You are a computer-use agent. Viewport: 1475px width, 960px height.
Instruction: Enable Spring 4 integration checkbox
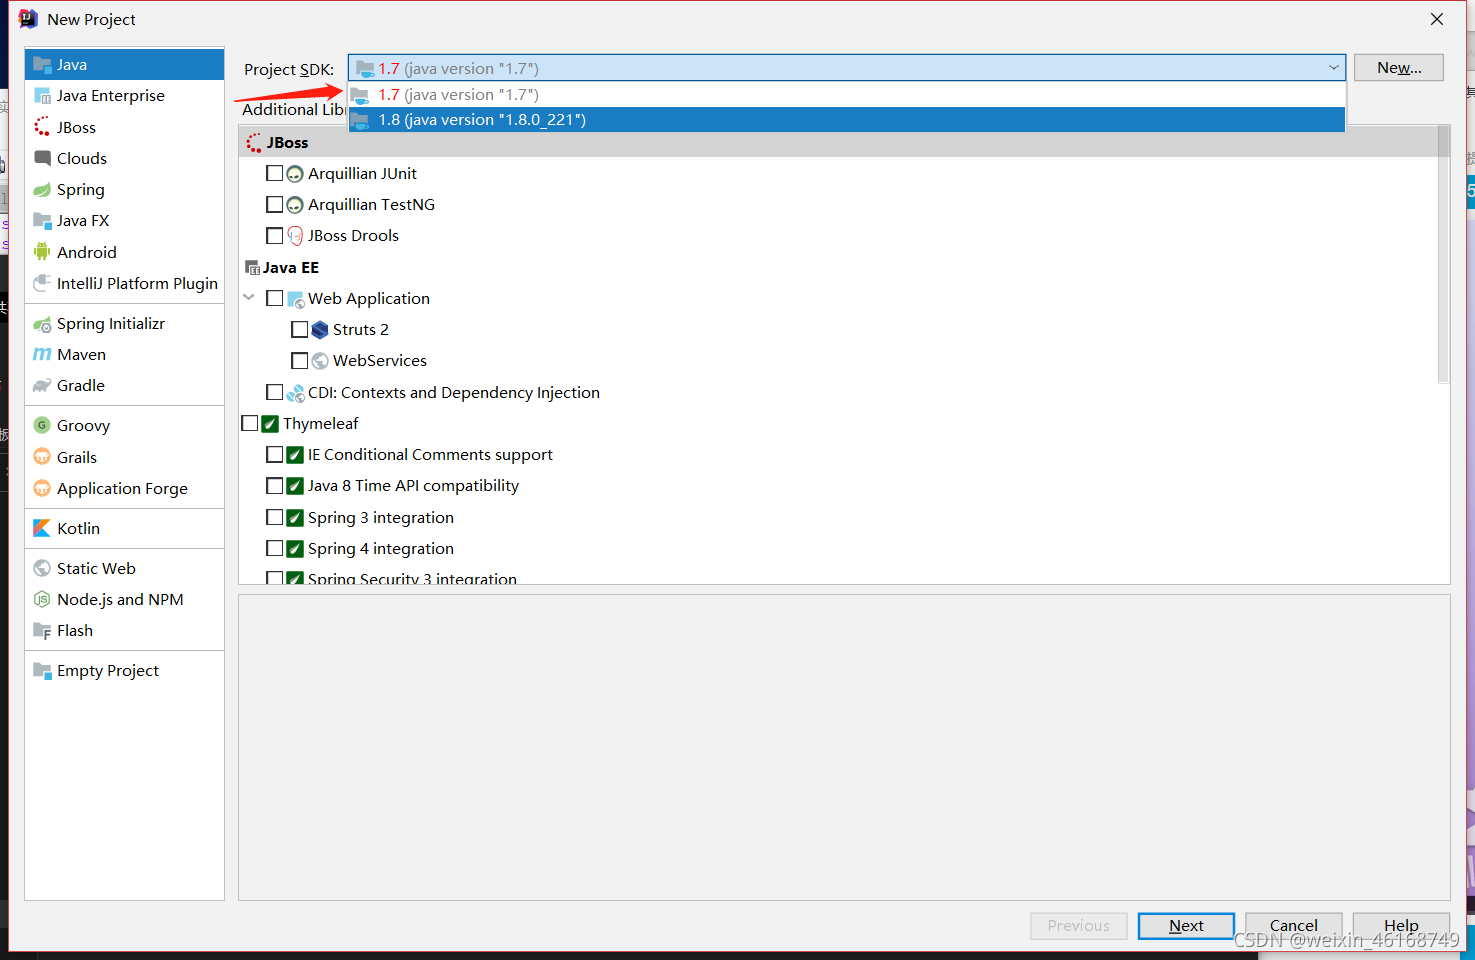click(x=275, y=548)
